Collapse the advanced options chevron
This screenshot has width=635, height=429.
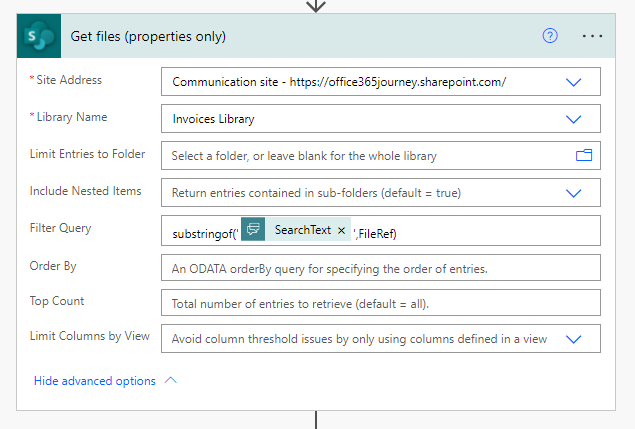[171, 380]
